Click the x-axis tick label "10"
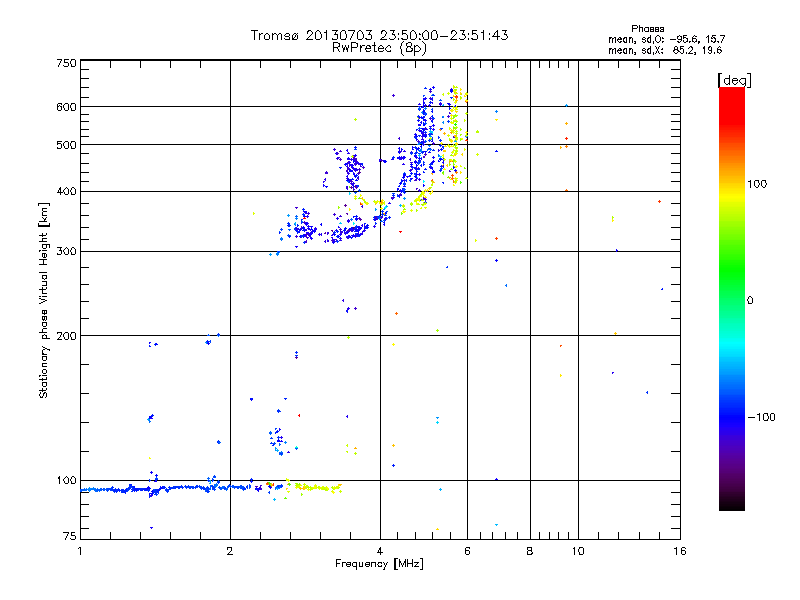 coord(578,551)
